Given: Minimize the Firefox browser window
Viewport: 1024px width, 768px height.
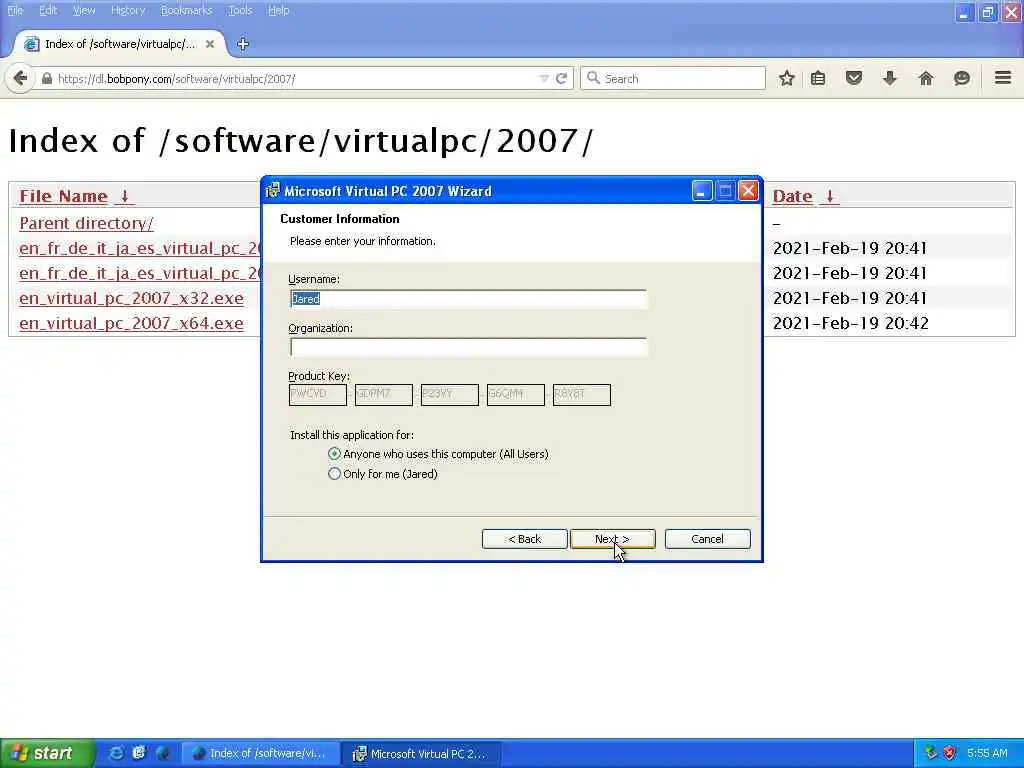Looking at the screenshot, I should [x=964, y=12].
